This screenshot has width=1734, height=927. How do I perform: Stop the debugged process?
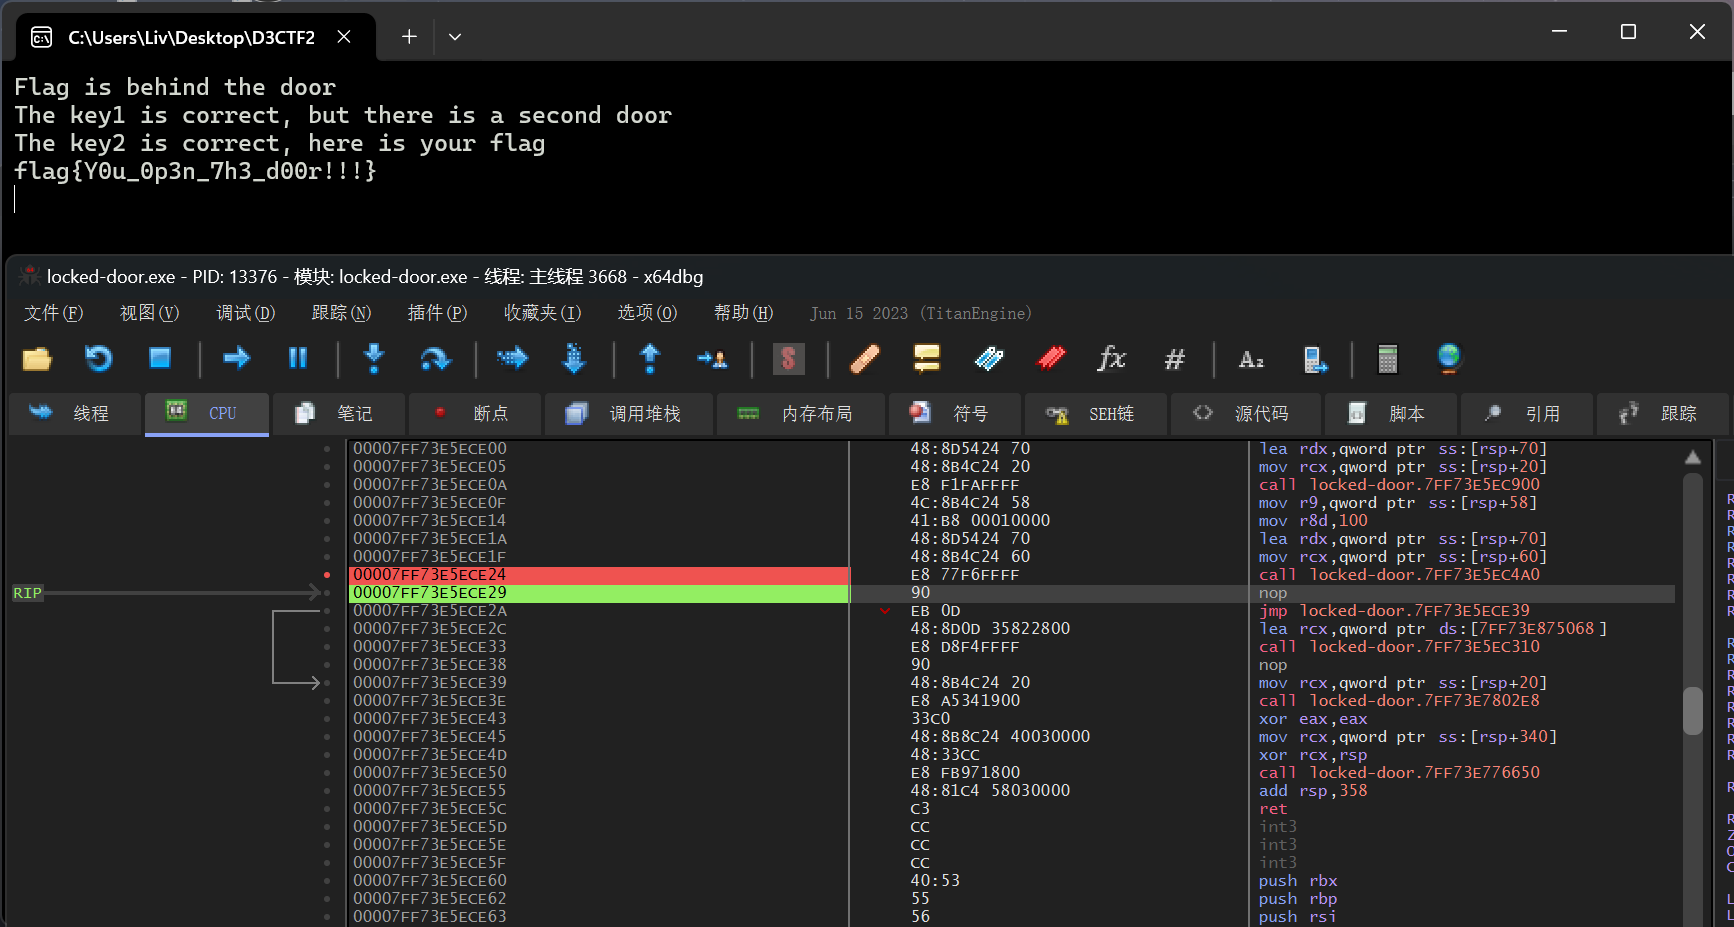point(160,359)
